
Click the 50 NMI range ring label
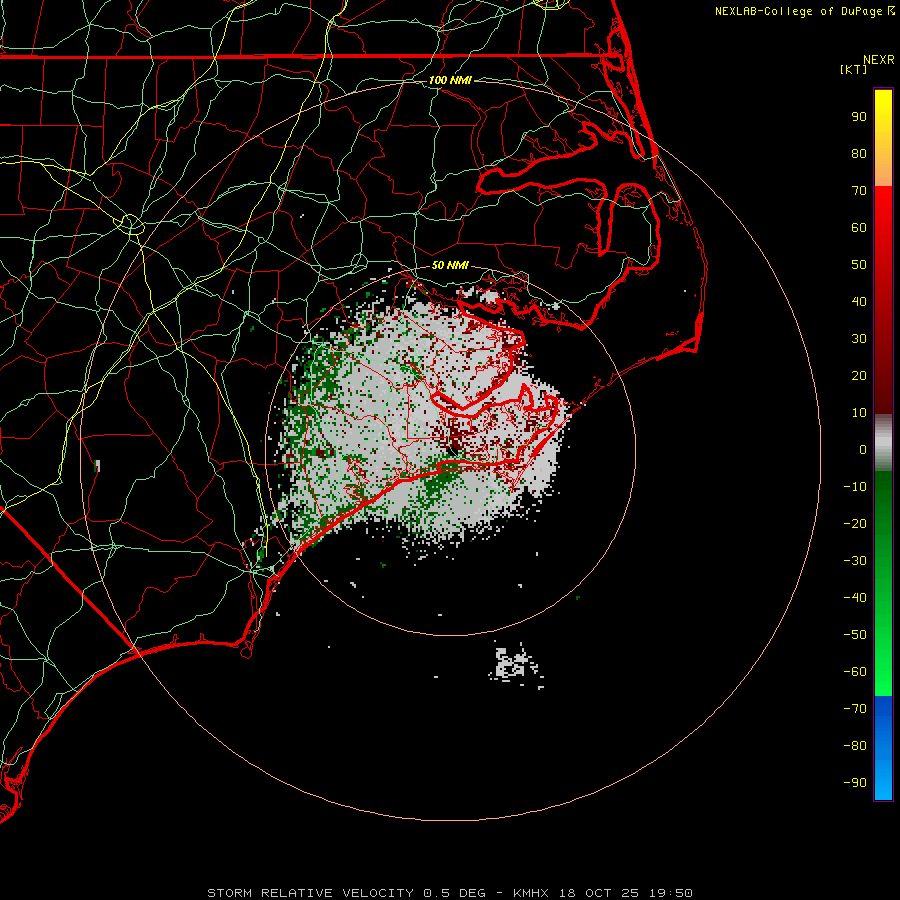[450, 265]
